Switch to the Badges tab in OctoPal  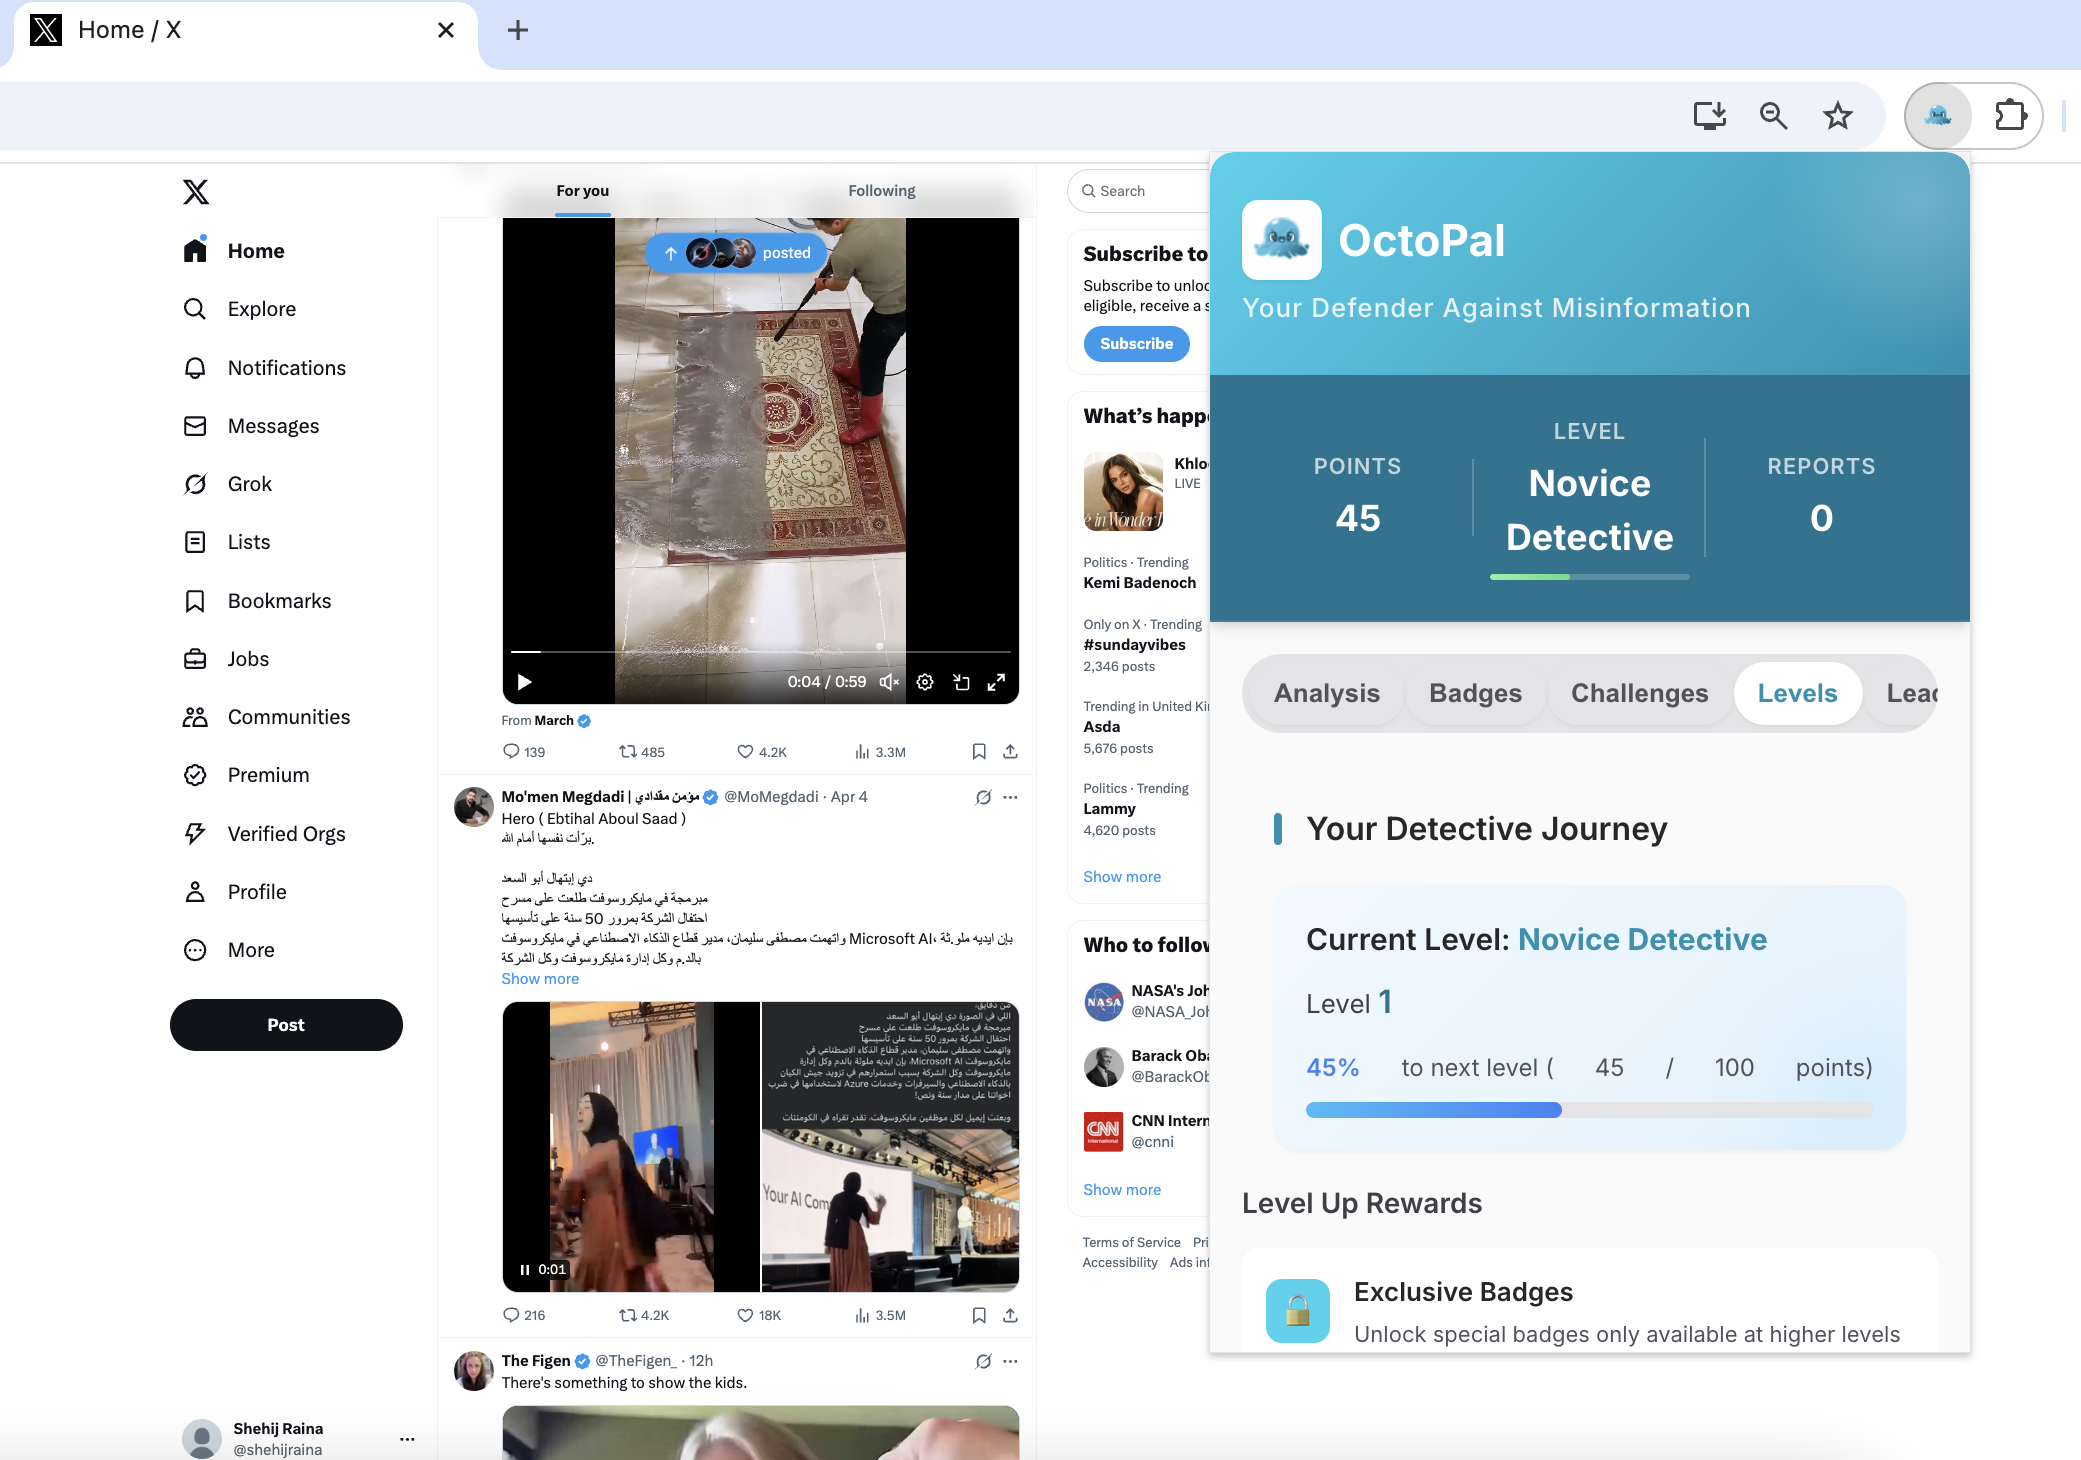(x=1475, y=693)
